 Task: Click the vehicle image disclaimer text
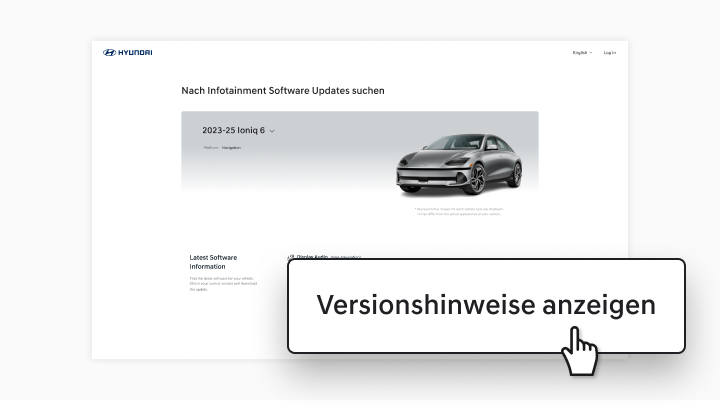pos(458,212)
